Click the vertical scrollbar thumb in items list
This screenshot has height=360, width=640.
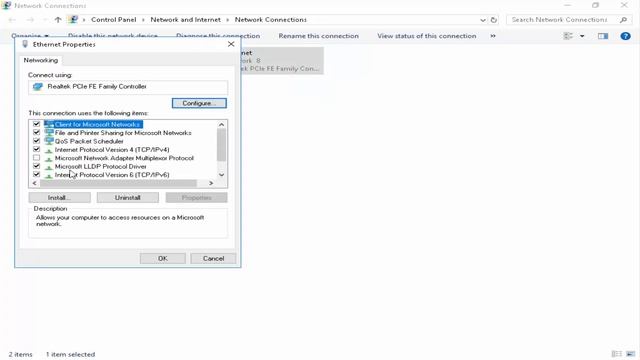pyautogui.click(x=221, y=145)
